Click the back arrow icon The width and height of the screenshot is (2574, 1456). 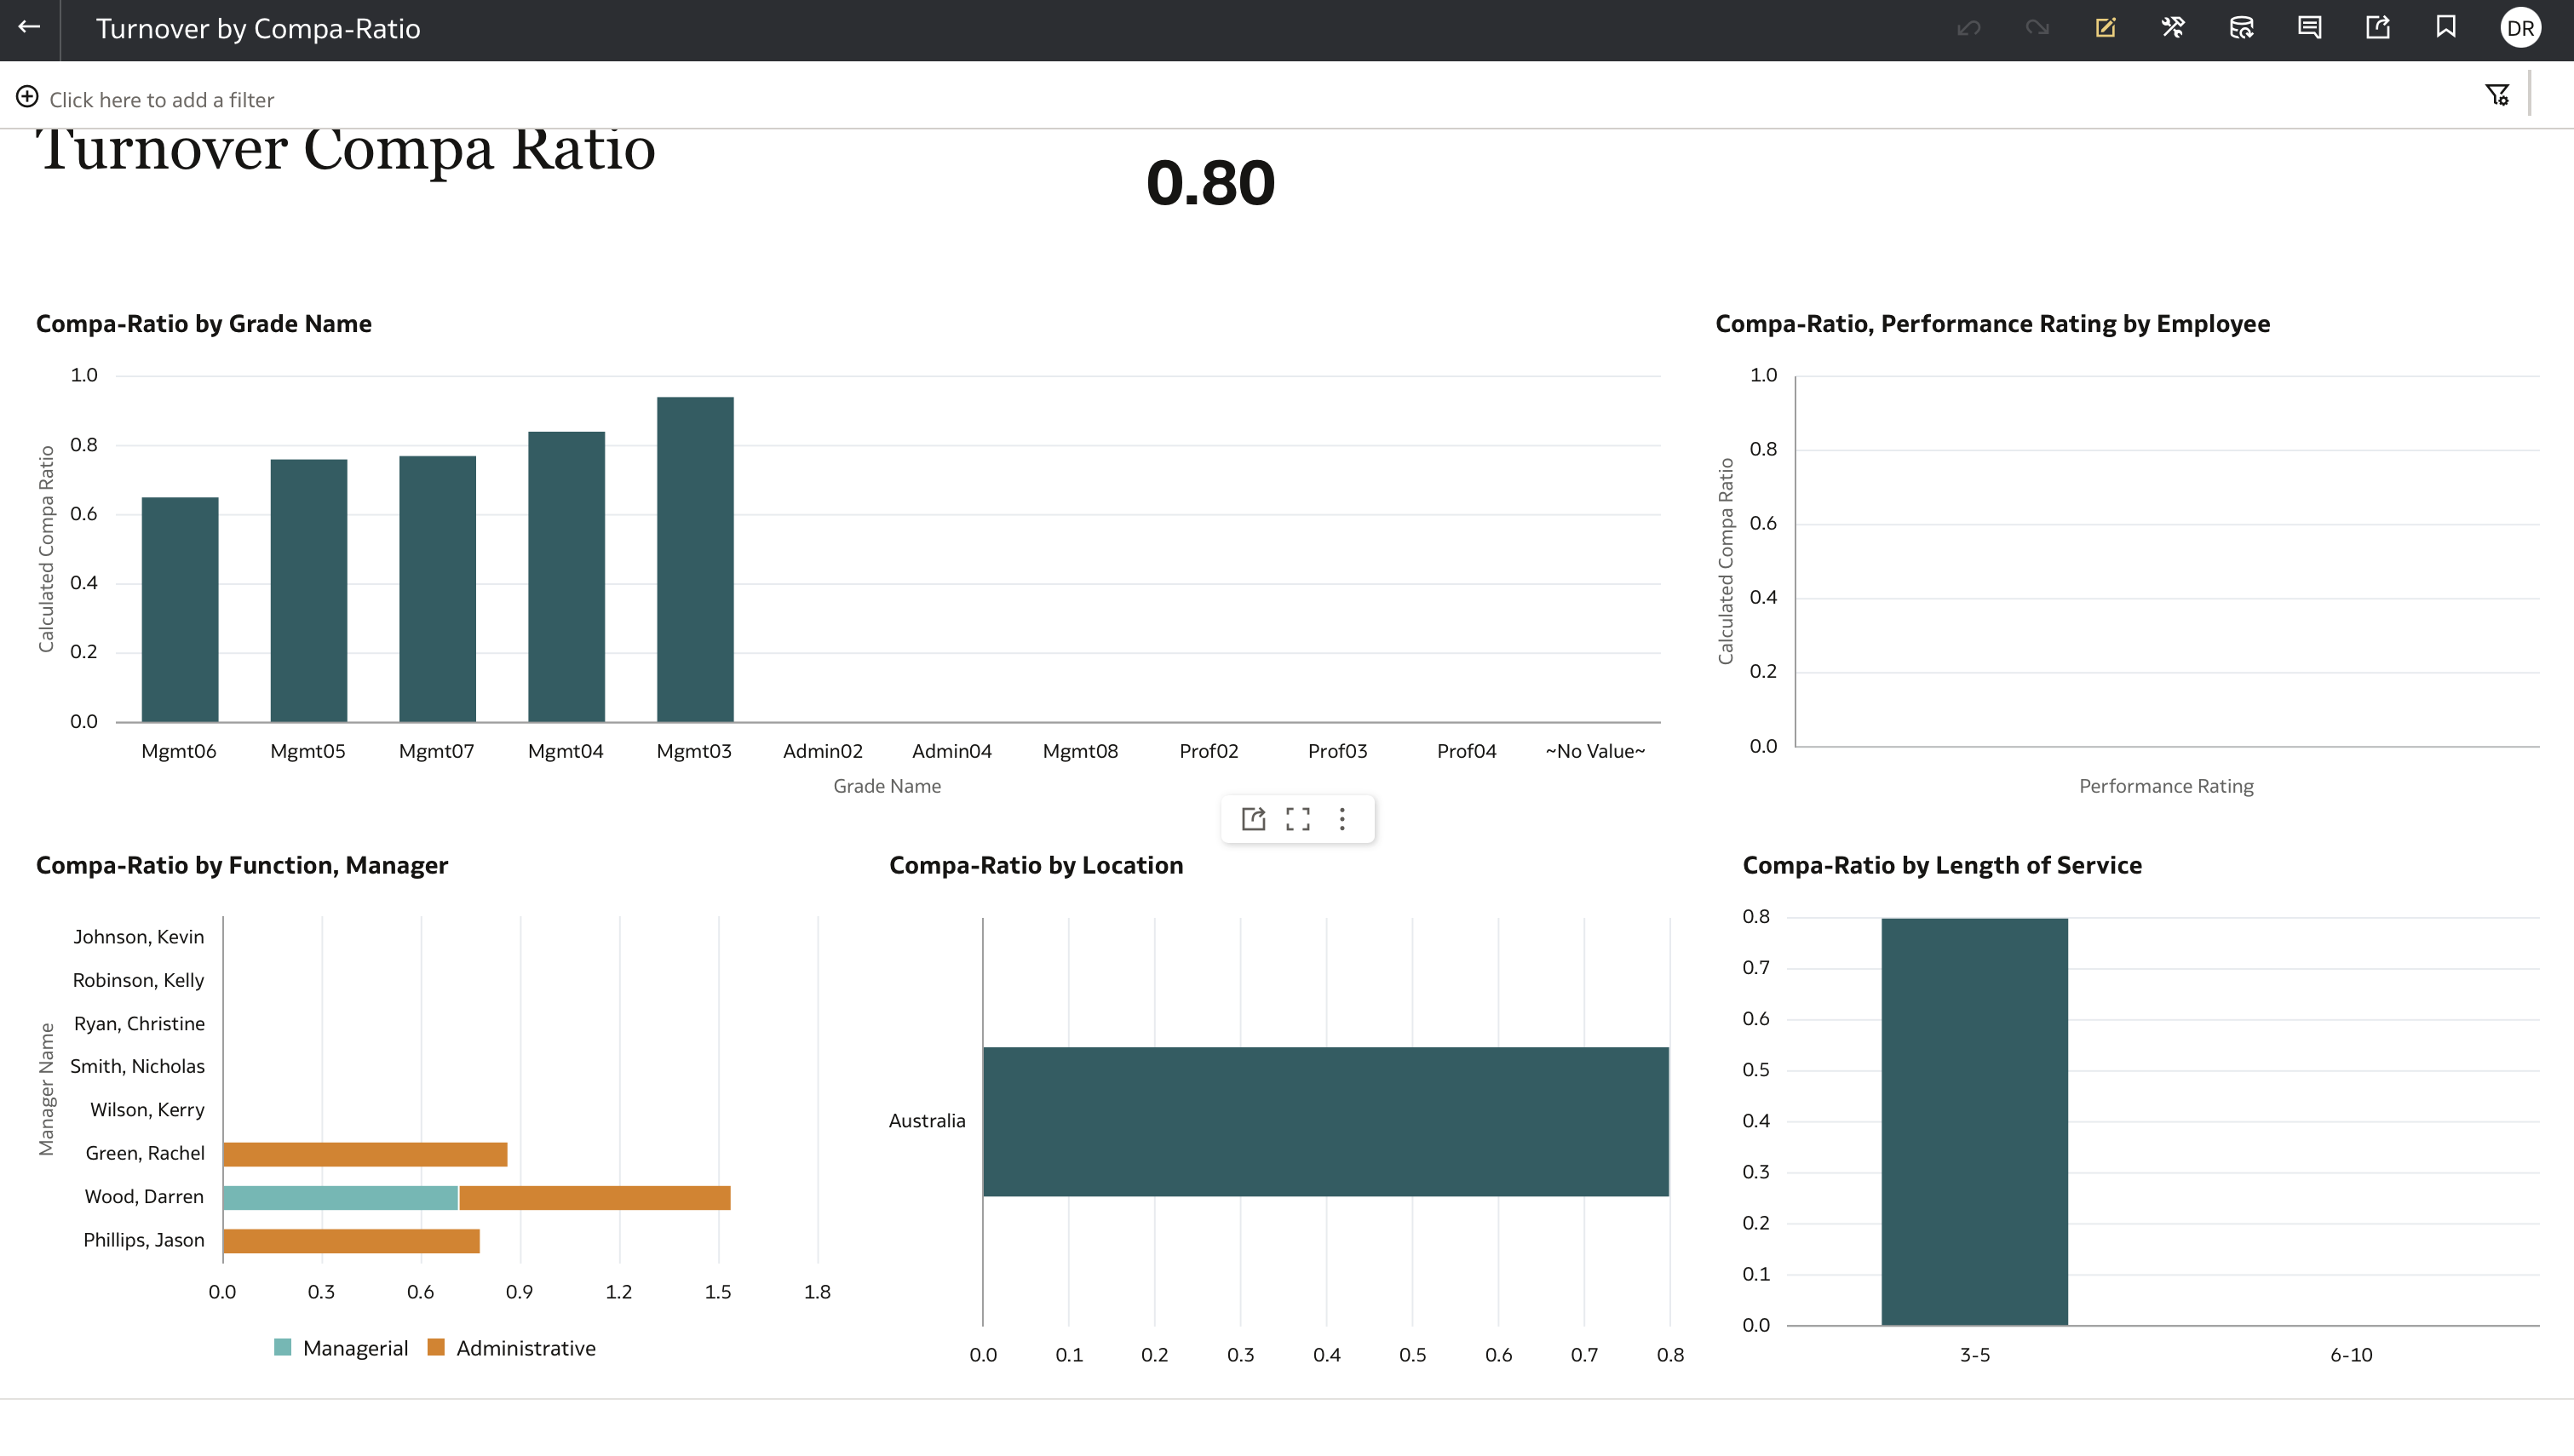[x=29, y=28]
